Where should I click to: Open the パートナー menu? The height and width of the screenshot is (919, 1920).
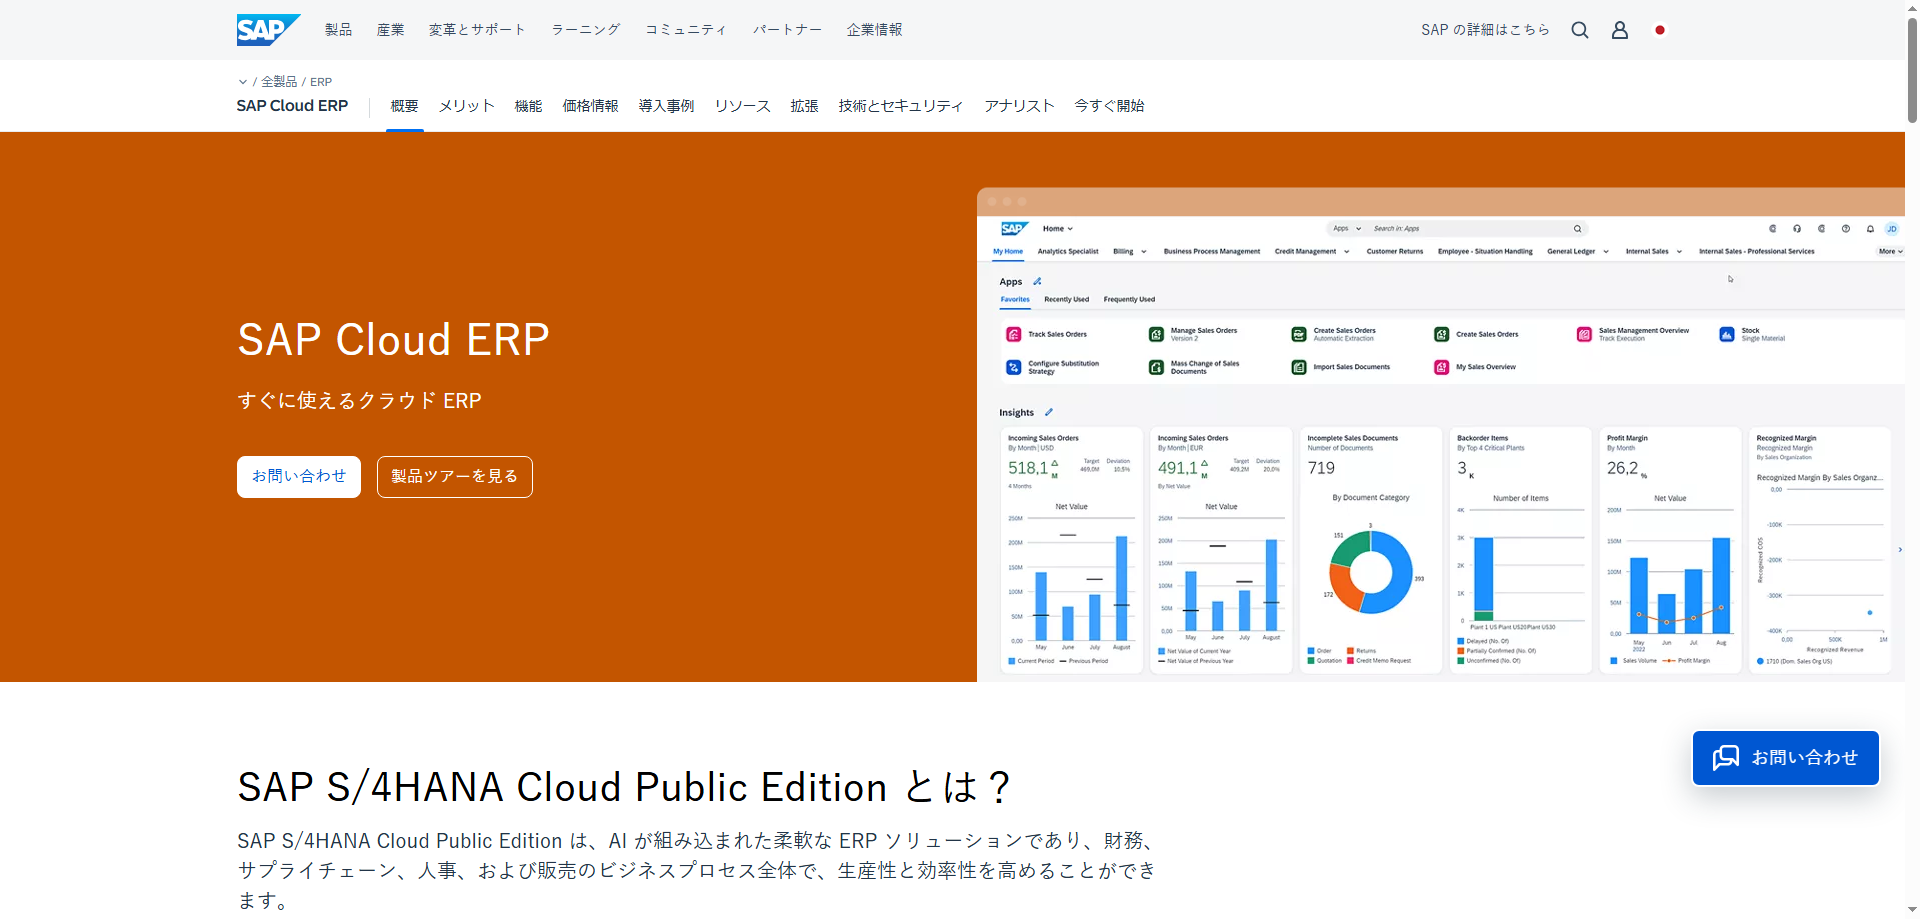787,30
